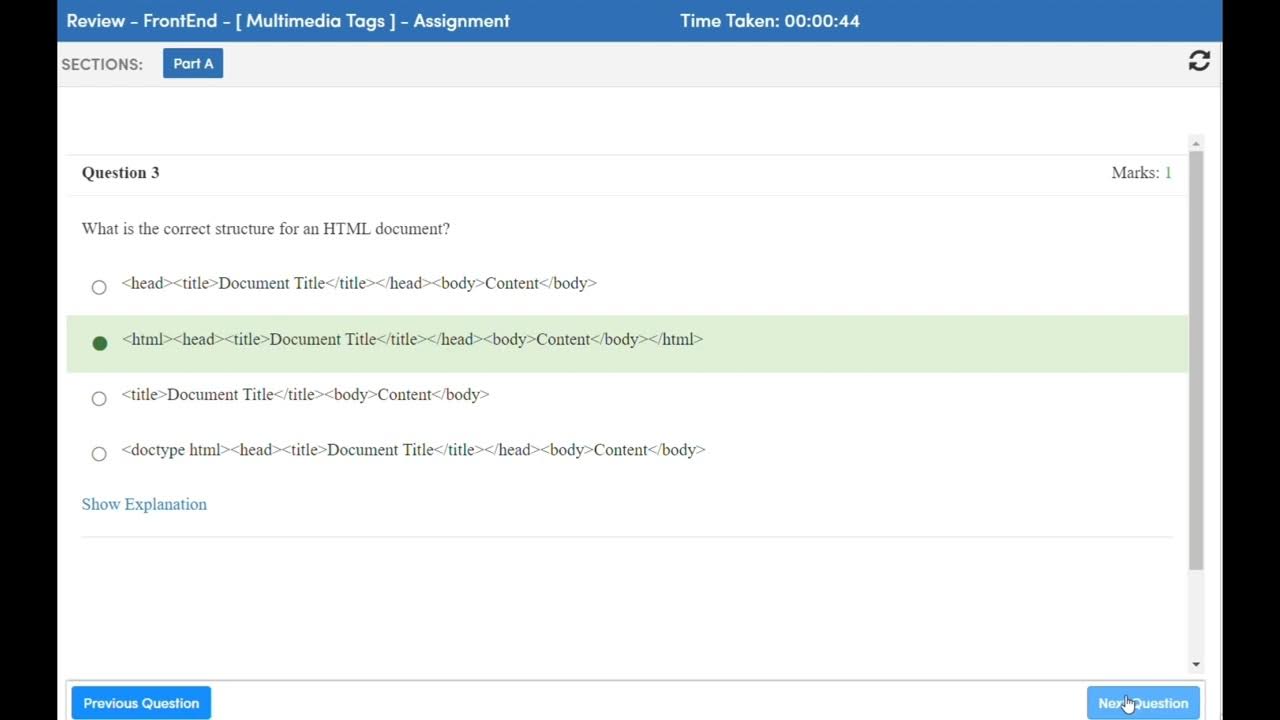Click the Time Taken: 00:00:44 timer
Image resolution: width=1280 pixels, height=720 pixels.
click(770, 20)
